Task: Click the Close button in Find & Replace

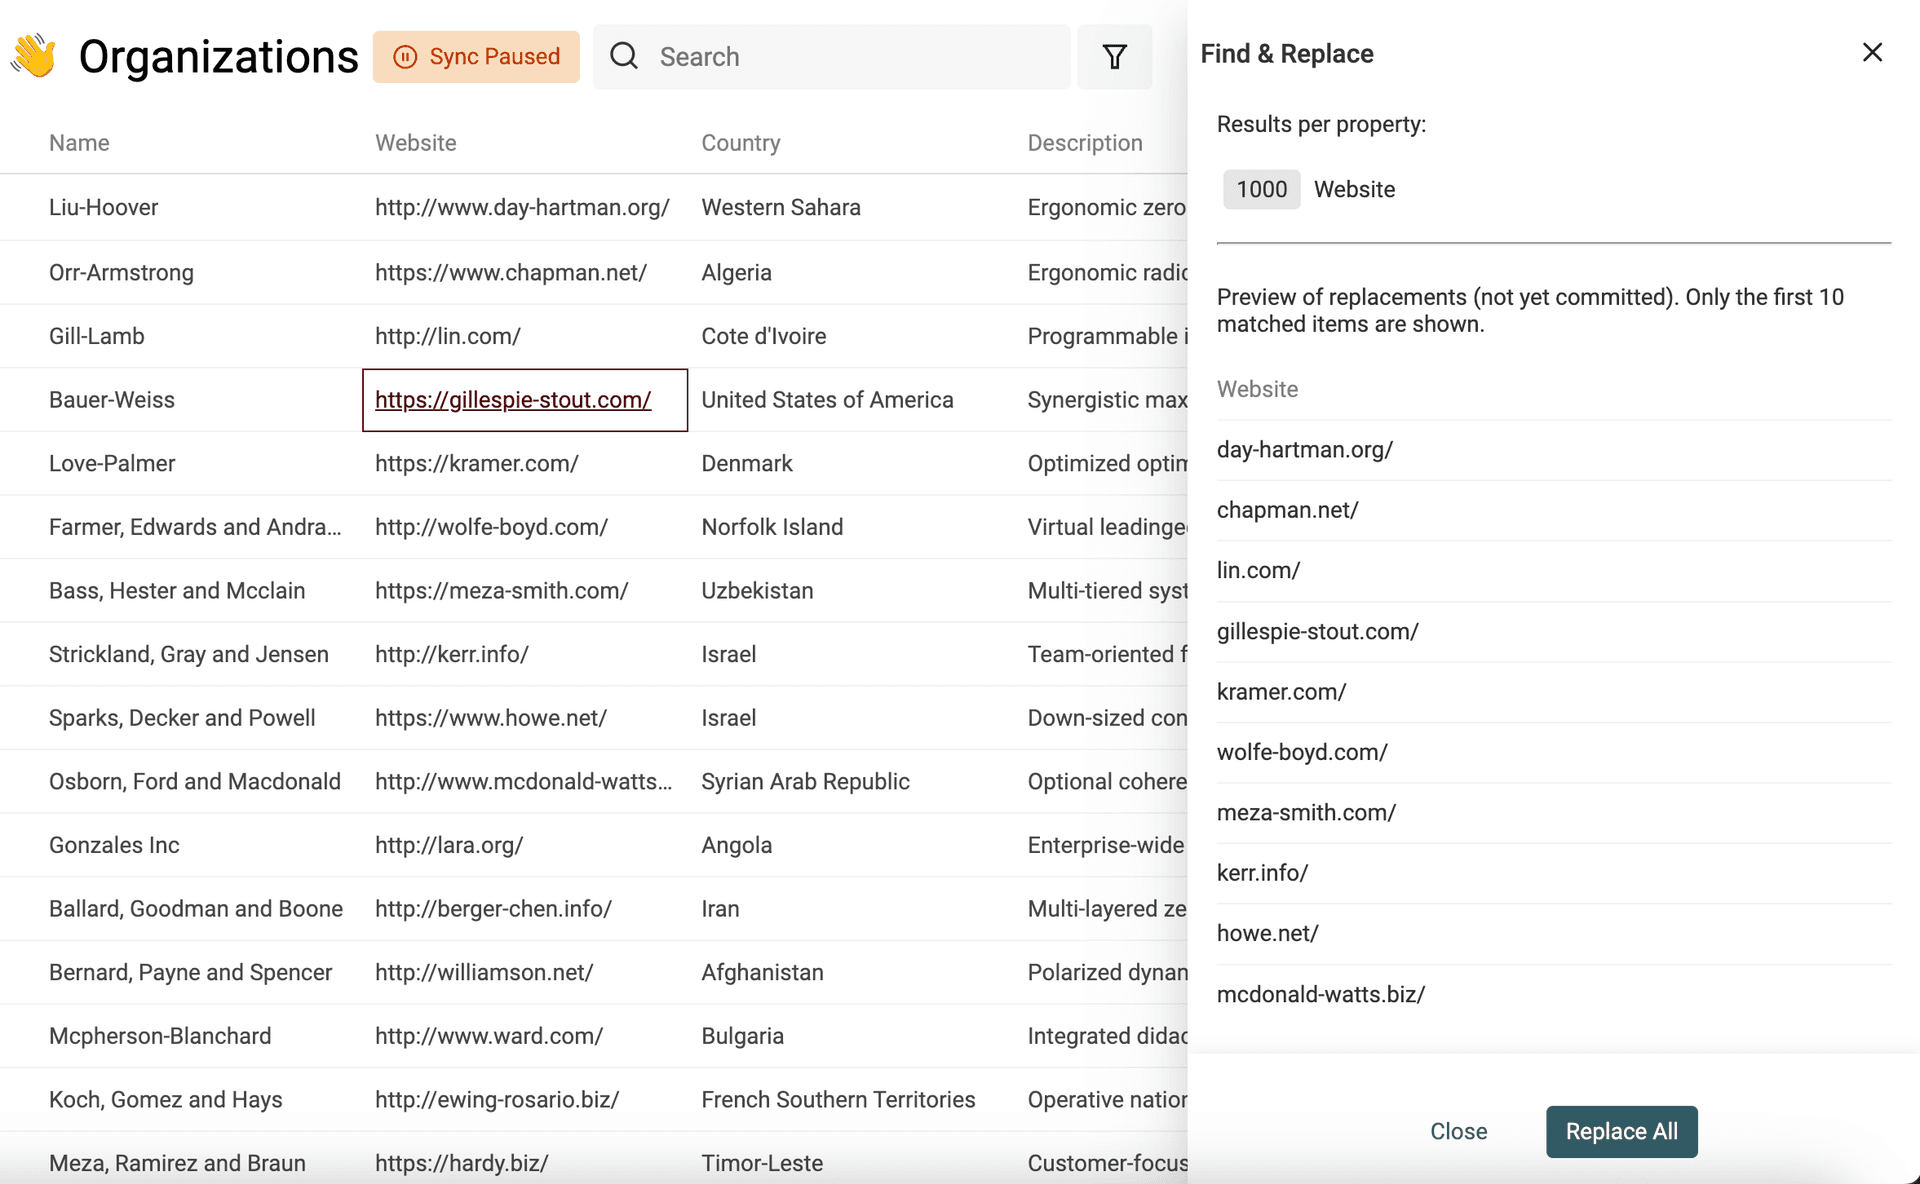Action: 1458,1131
